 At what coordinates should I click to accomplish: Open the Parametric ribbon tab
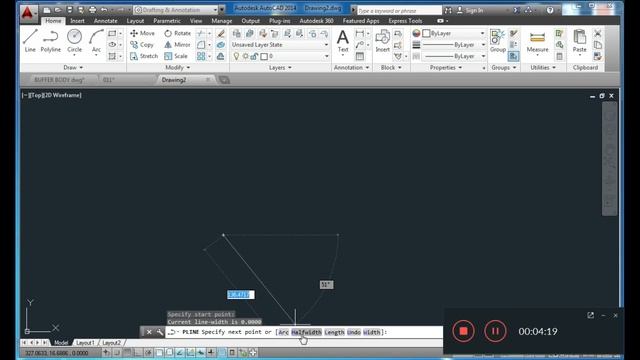click(167, 21)
